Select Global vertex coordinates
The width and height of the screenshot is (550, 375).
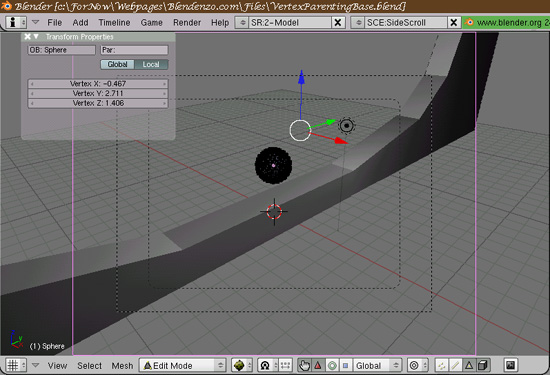tap(117, 64)
